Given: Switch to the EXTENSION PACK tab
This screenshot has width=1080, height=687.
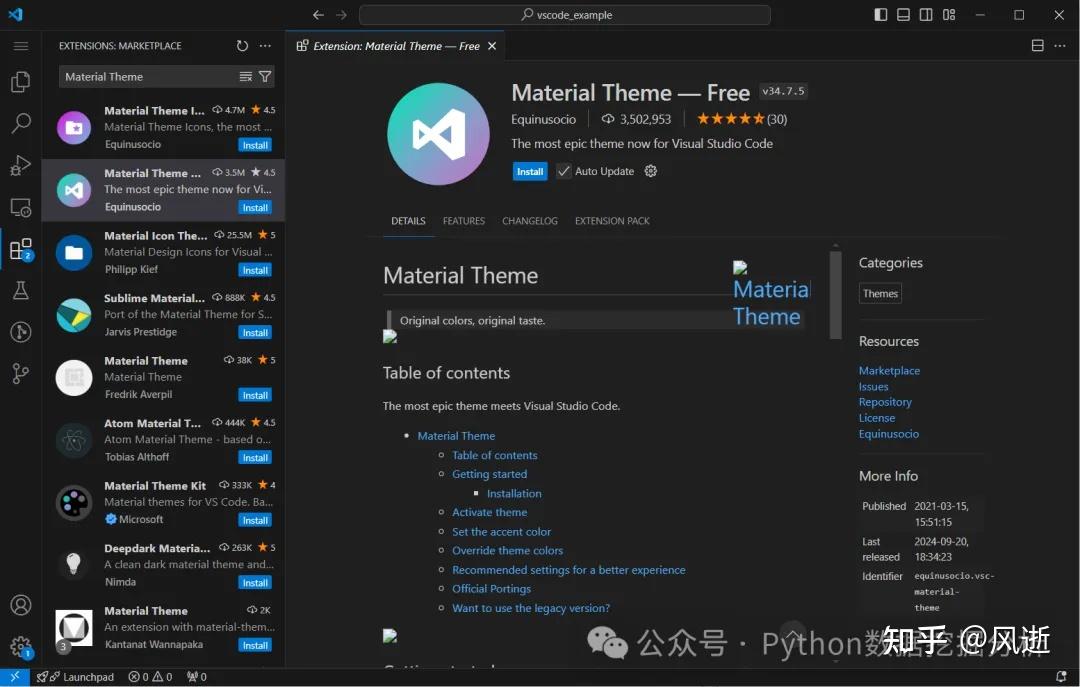Looking at the screenshot, I should [x=612, y=221].
